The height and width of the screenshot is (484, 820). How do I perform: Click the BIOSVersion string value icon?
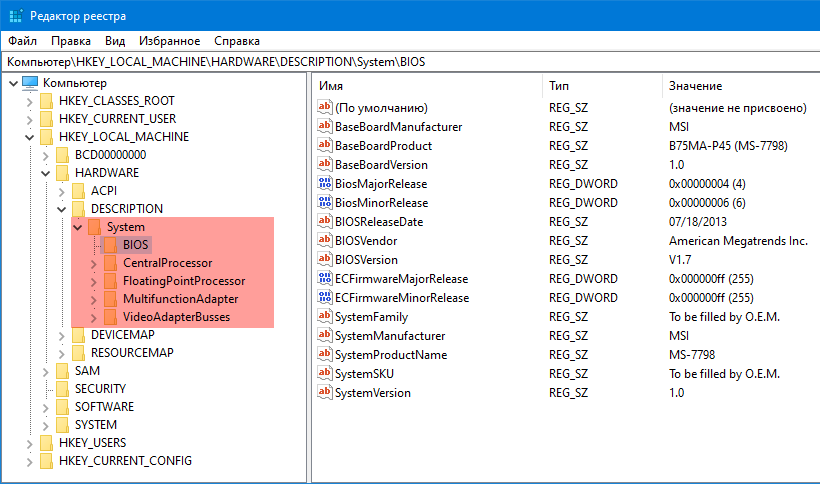(324, 260)
